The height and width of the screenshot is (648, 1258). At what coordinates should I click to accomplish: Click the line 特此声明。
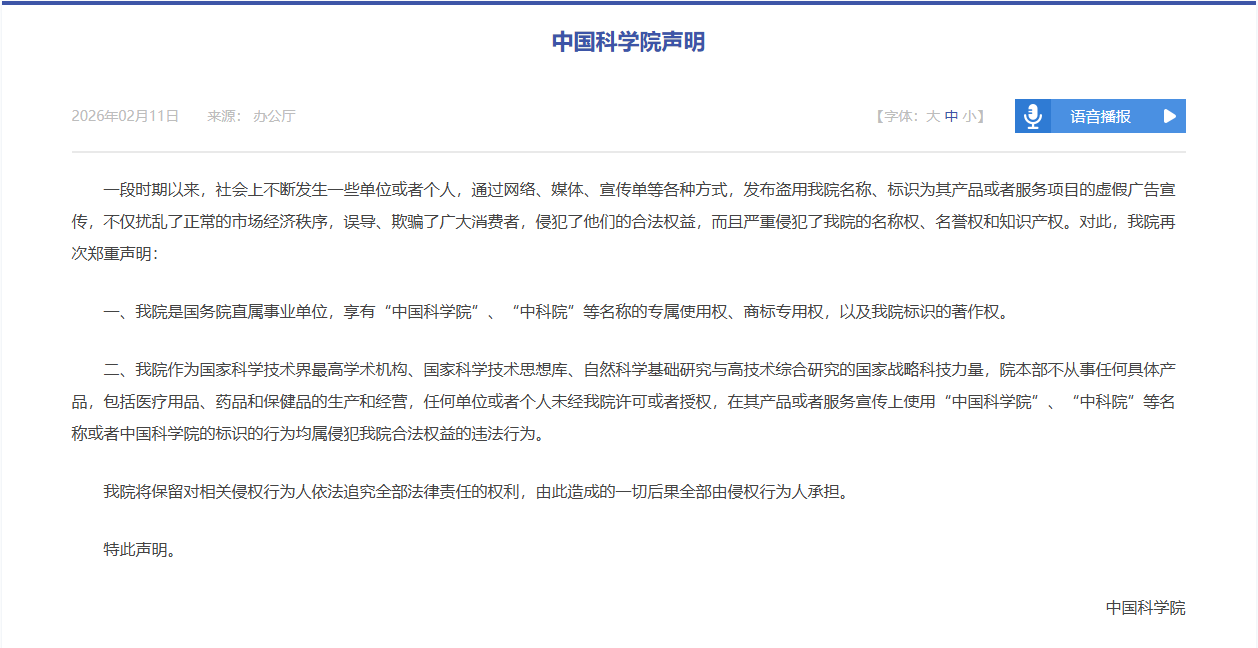click(140, 549)
